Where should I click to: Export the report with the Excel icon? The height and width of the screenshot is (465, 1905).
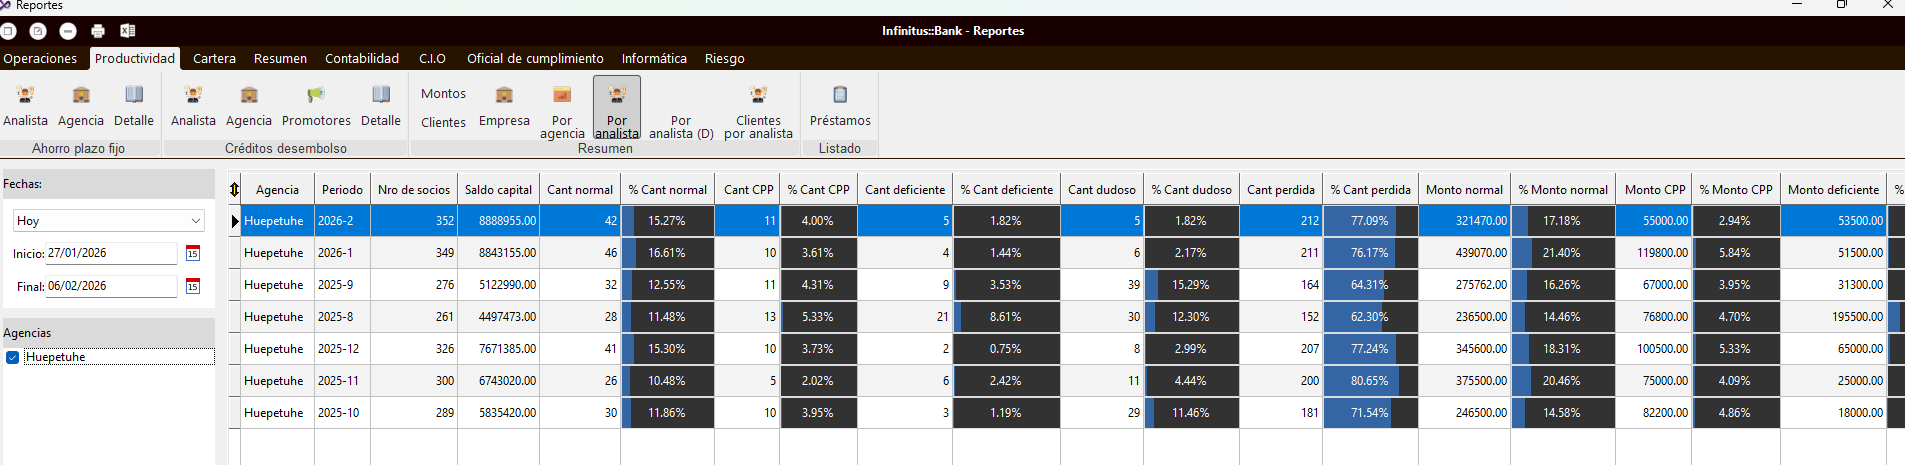click(128, 31)
